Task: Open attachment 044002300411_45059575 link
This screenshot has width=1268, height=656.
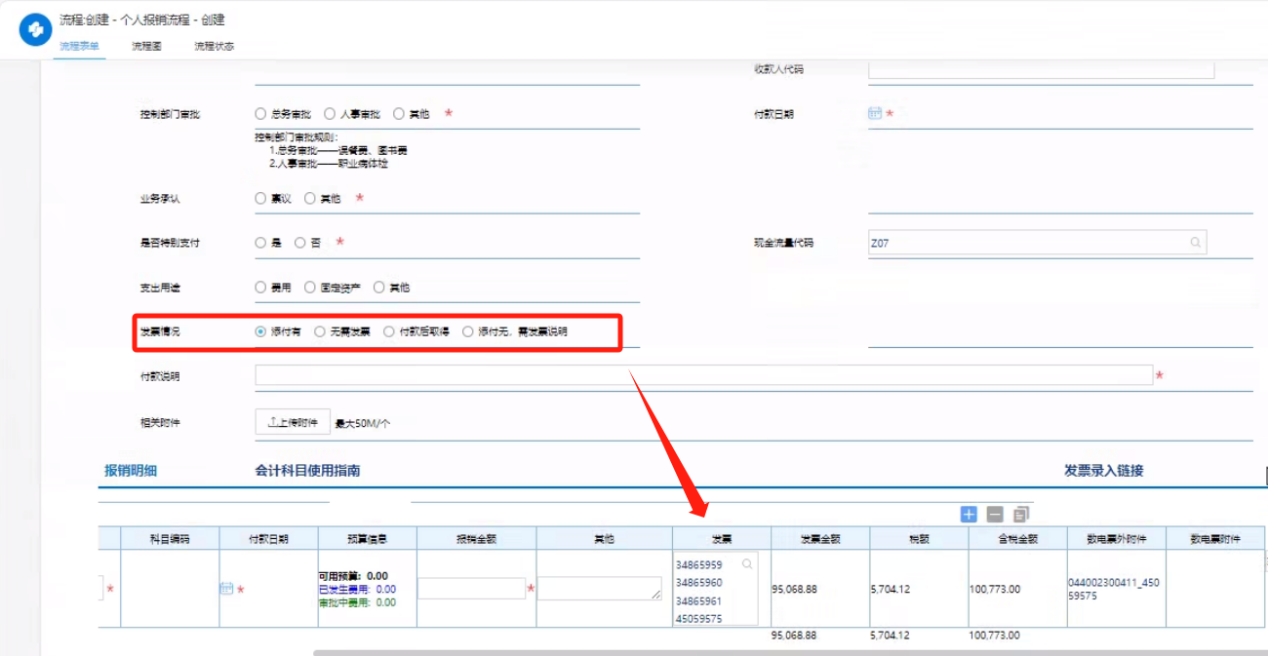Action: [x=1115, y=589]
